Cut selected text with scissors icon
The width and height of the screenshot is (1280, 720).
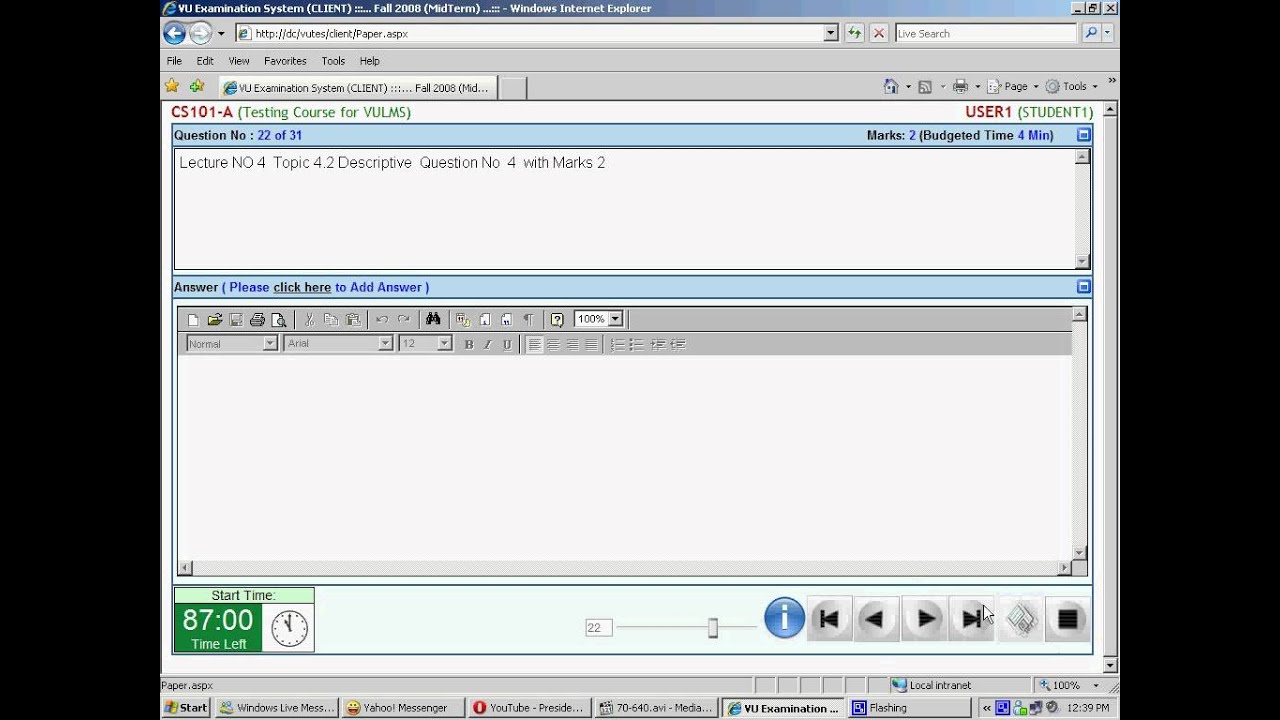309,320
